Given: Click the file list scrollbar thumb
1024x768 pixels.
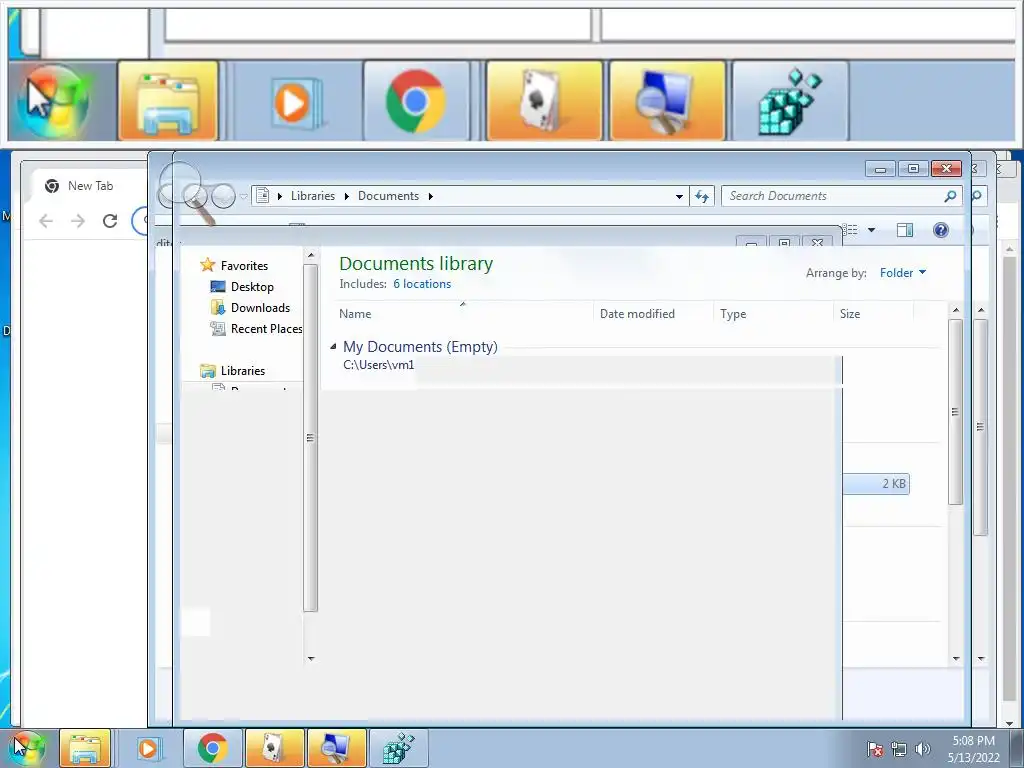Looking at the screenshot, I should click(956, 411).
